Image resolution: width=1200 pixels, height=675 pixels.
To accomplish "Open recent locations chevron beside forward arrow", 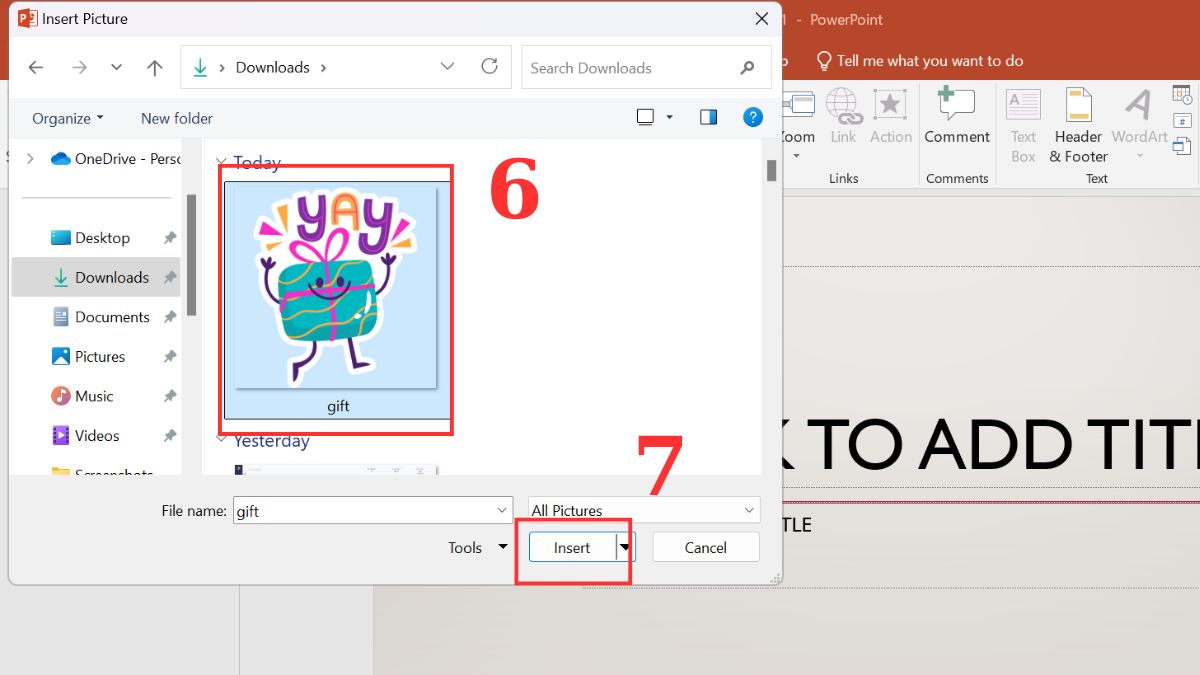I will pyautogui.click(x=116, y=68).
